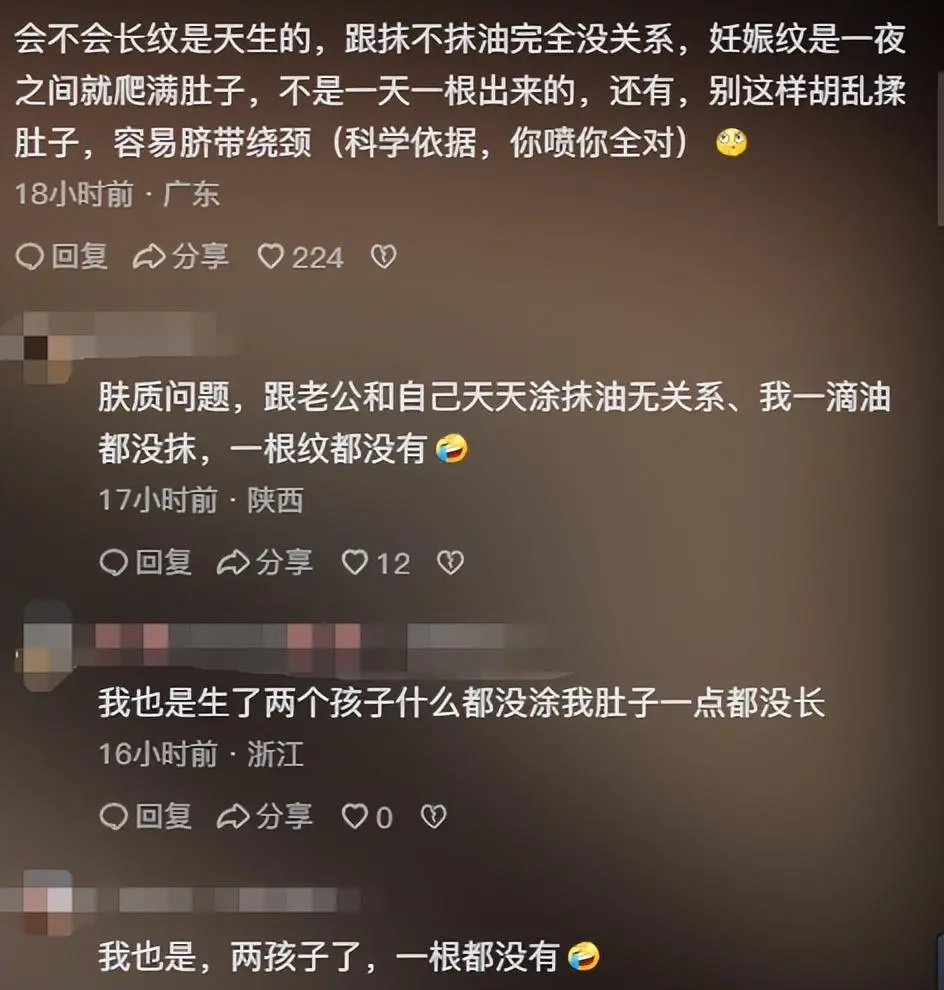Dislike the Guangdong comment via broken heart

click(x=383, y=257)
